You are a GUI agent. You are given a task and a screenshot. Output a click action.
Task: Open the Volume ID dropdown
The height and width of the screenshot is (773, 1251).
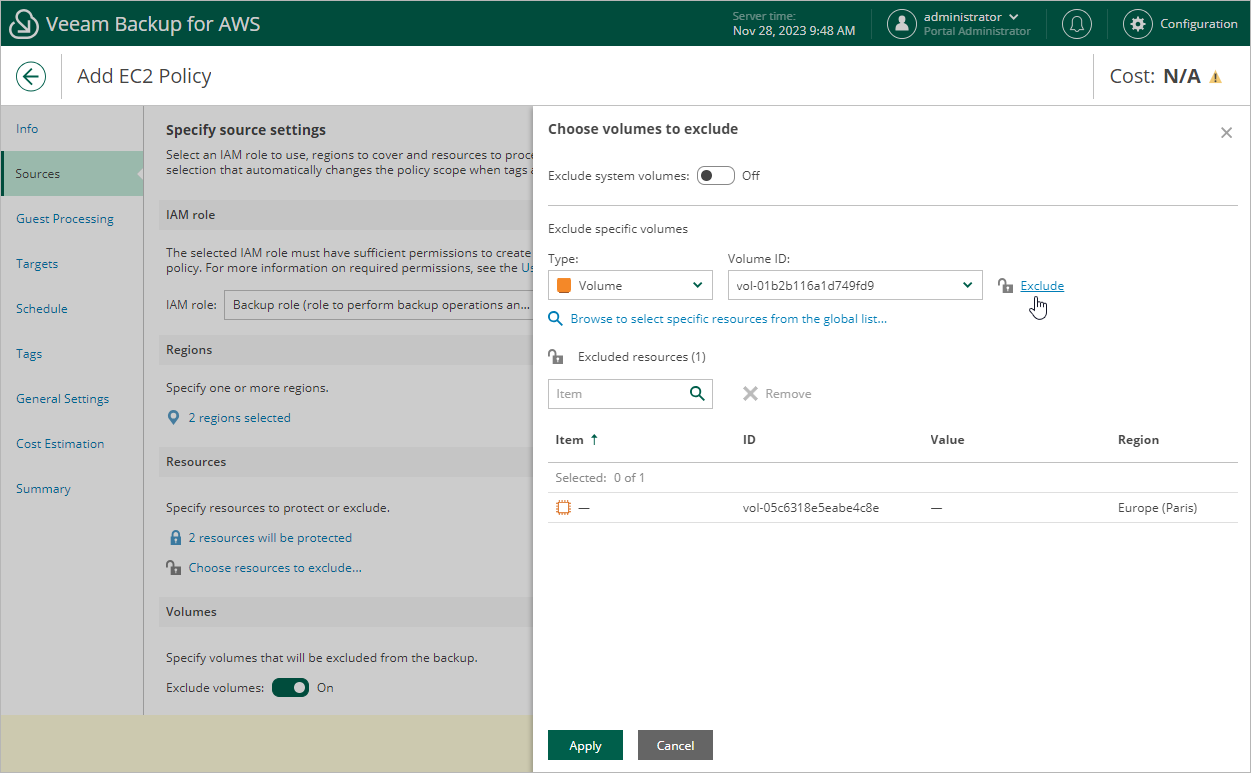click(855, 286)
